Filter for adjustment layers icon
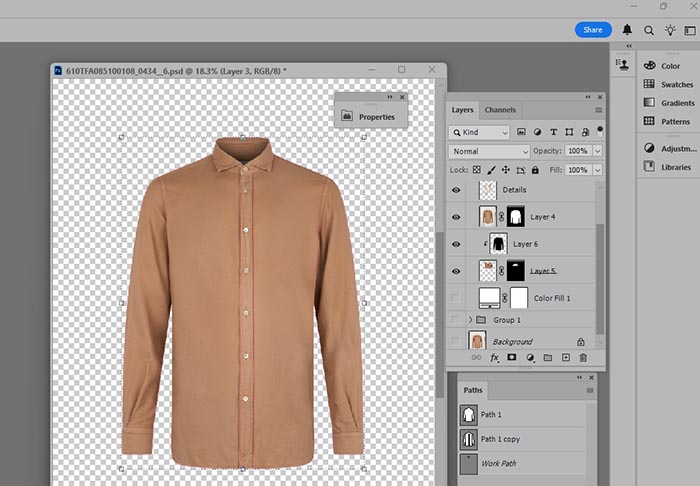Image resolution: width=700 pixels, height=486 pixels. 538,132
